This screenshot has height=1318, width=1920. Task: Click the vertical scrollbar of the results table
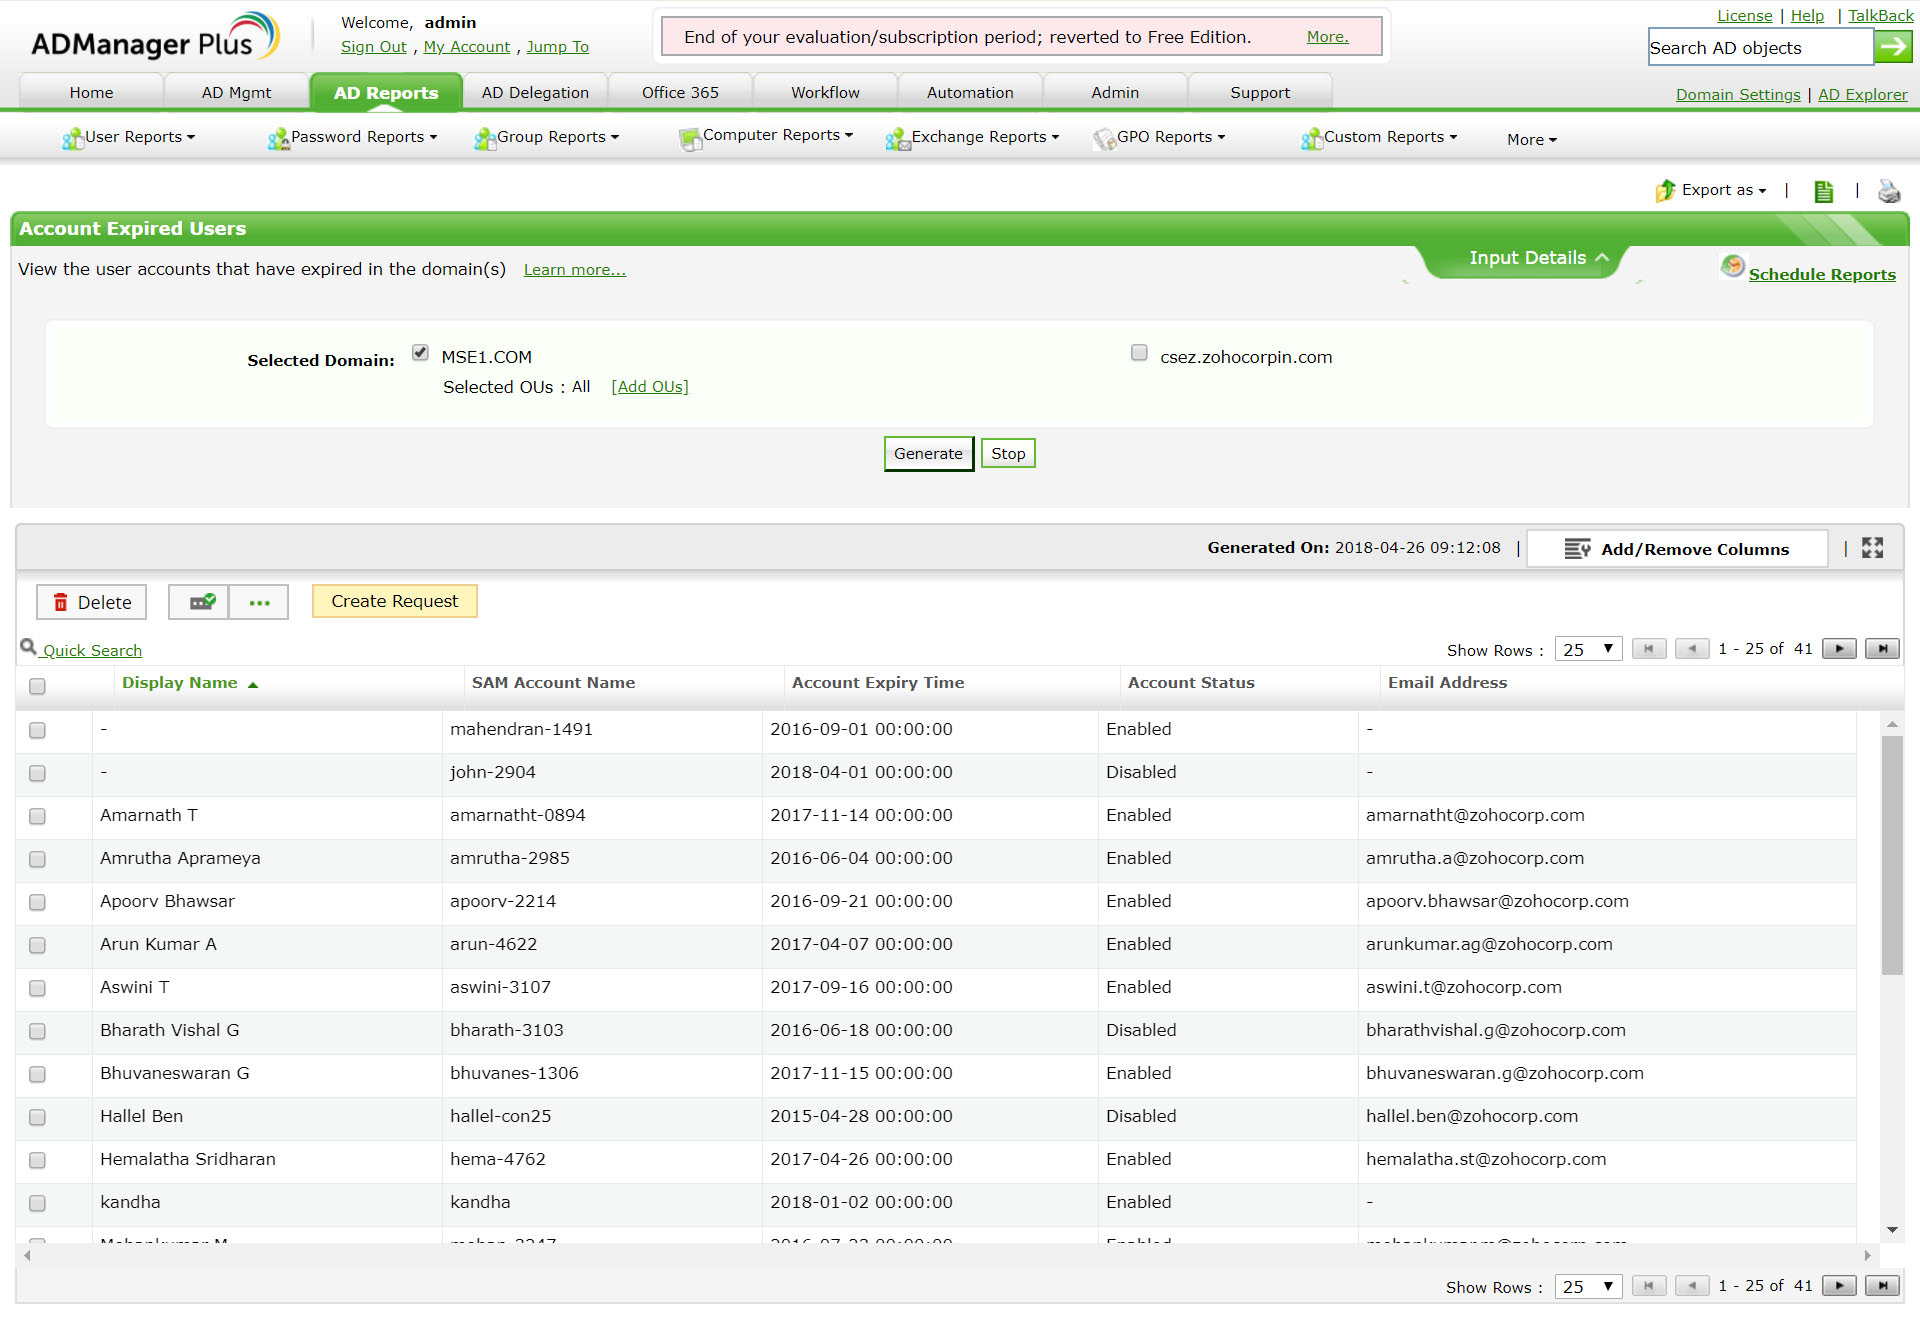tap(1891, 855)
